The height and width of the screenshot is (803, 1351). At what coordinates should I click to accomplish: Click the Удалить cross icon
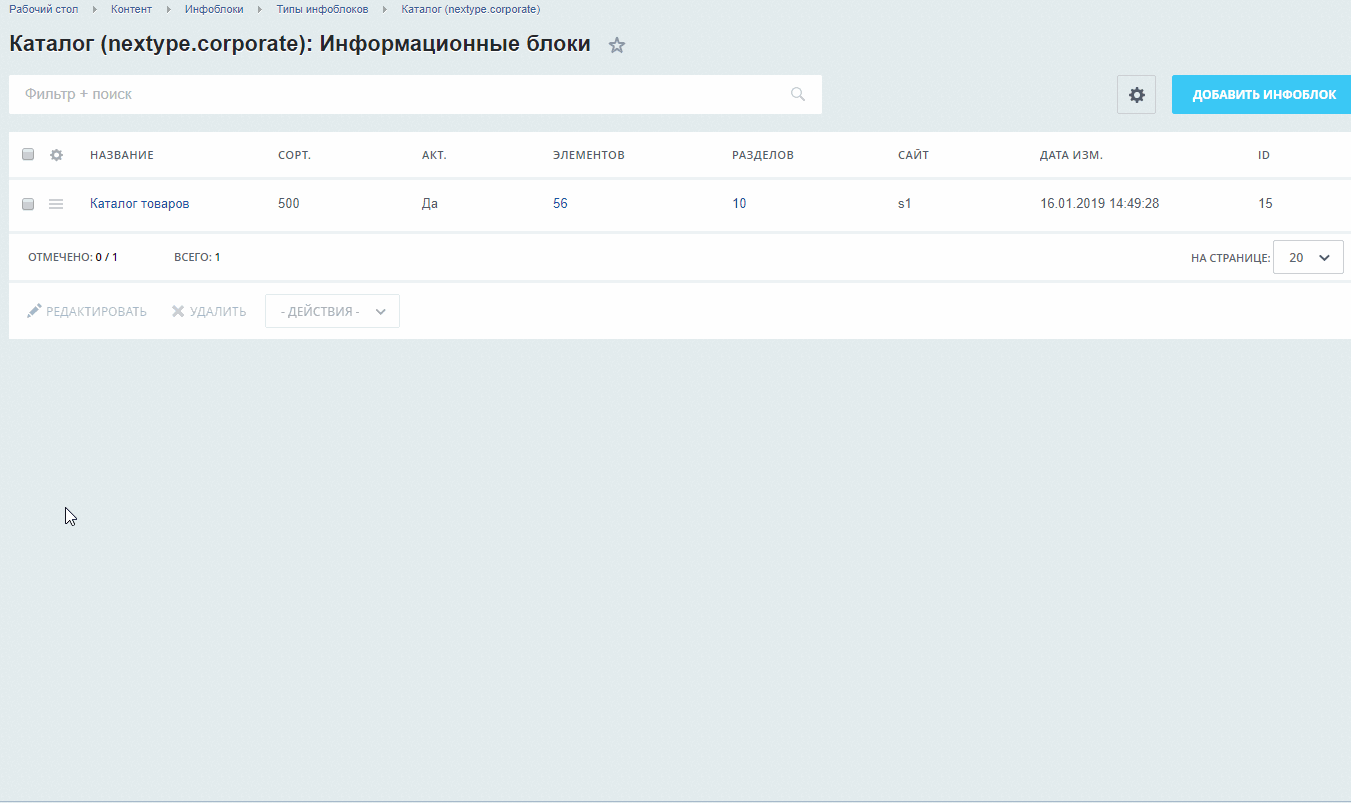[178, 311]
